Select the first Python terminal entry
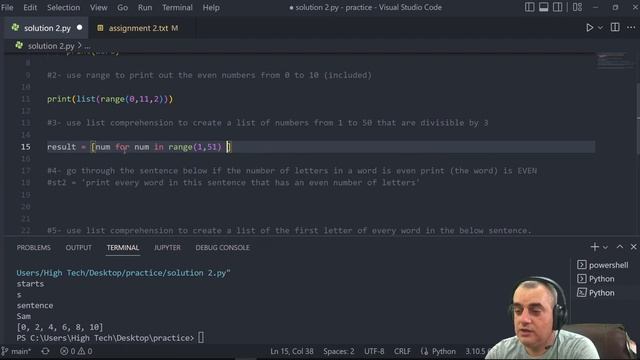The width and height of the screenshot is (640, 360). [596, 279]
